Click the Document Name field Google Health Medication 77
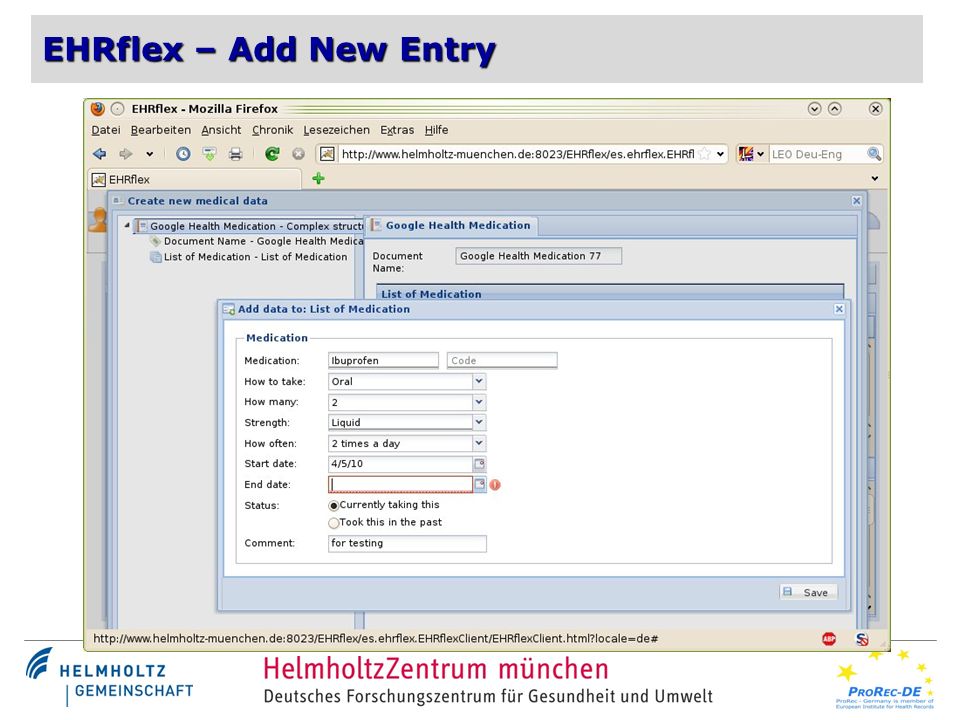This screenshot has height=720, width=960. click(538, 256)
